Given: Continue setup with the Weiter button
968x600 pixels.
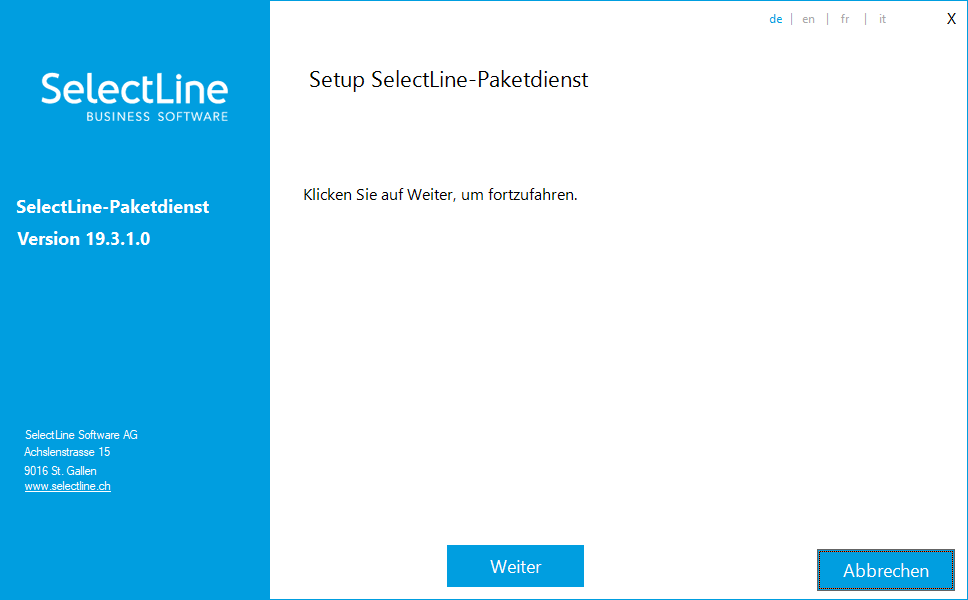Looking at the screenshot, I should click(515, 566).
